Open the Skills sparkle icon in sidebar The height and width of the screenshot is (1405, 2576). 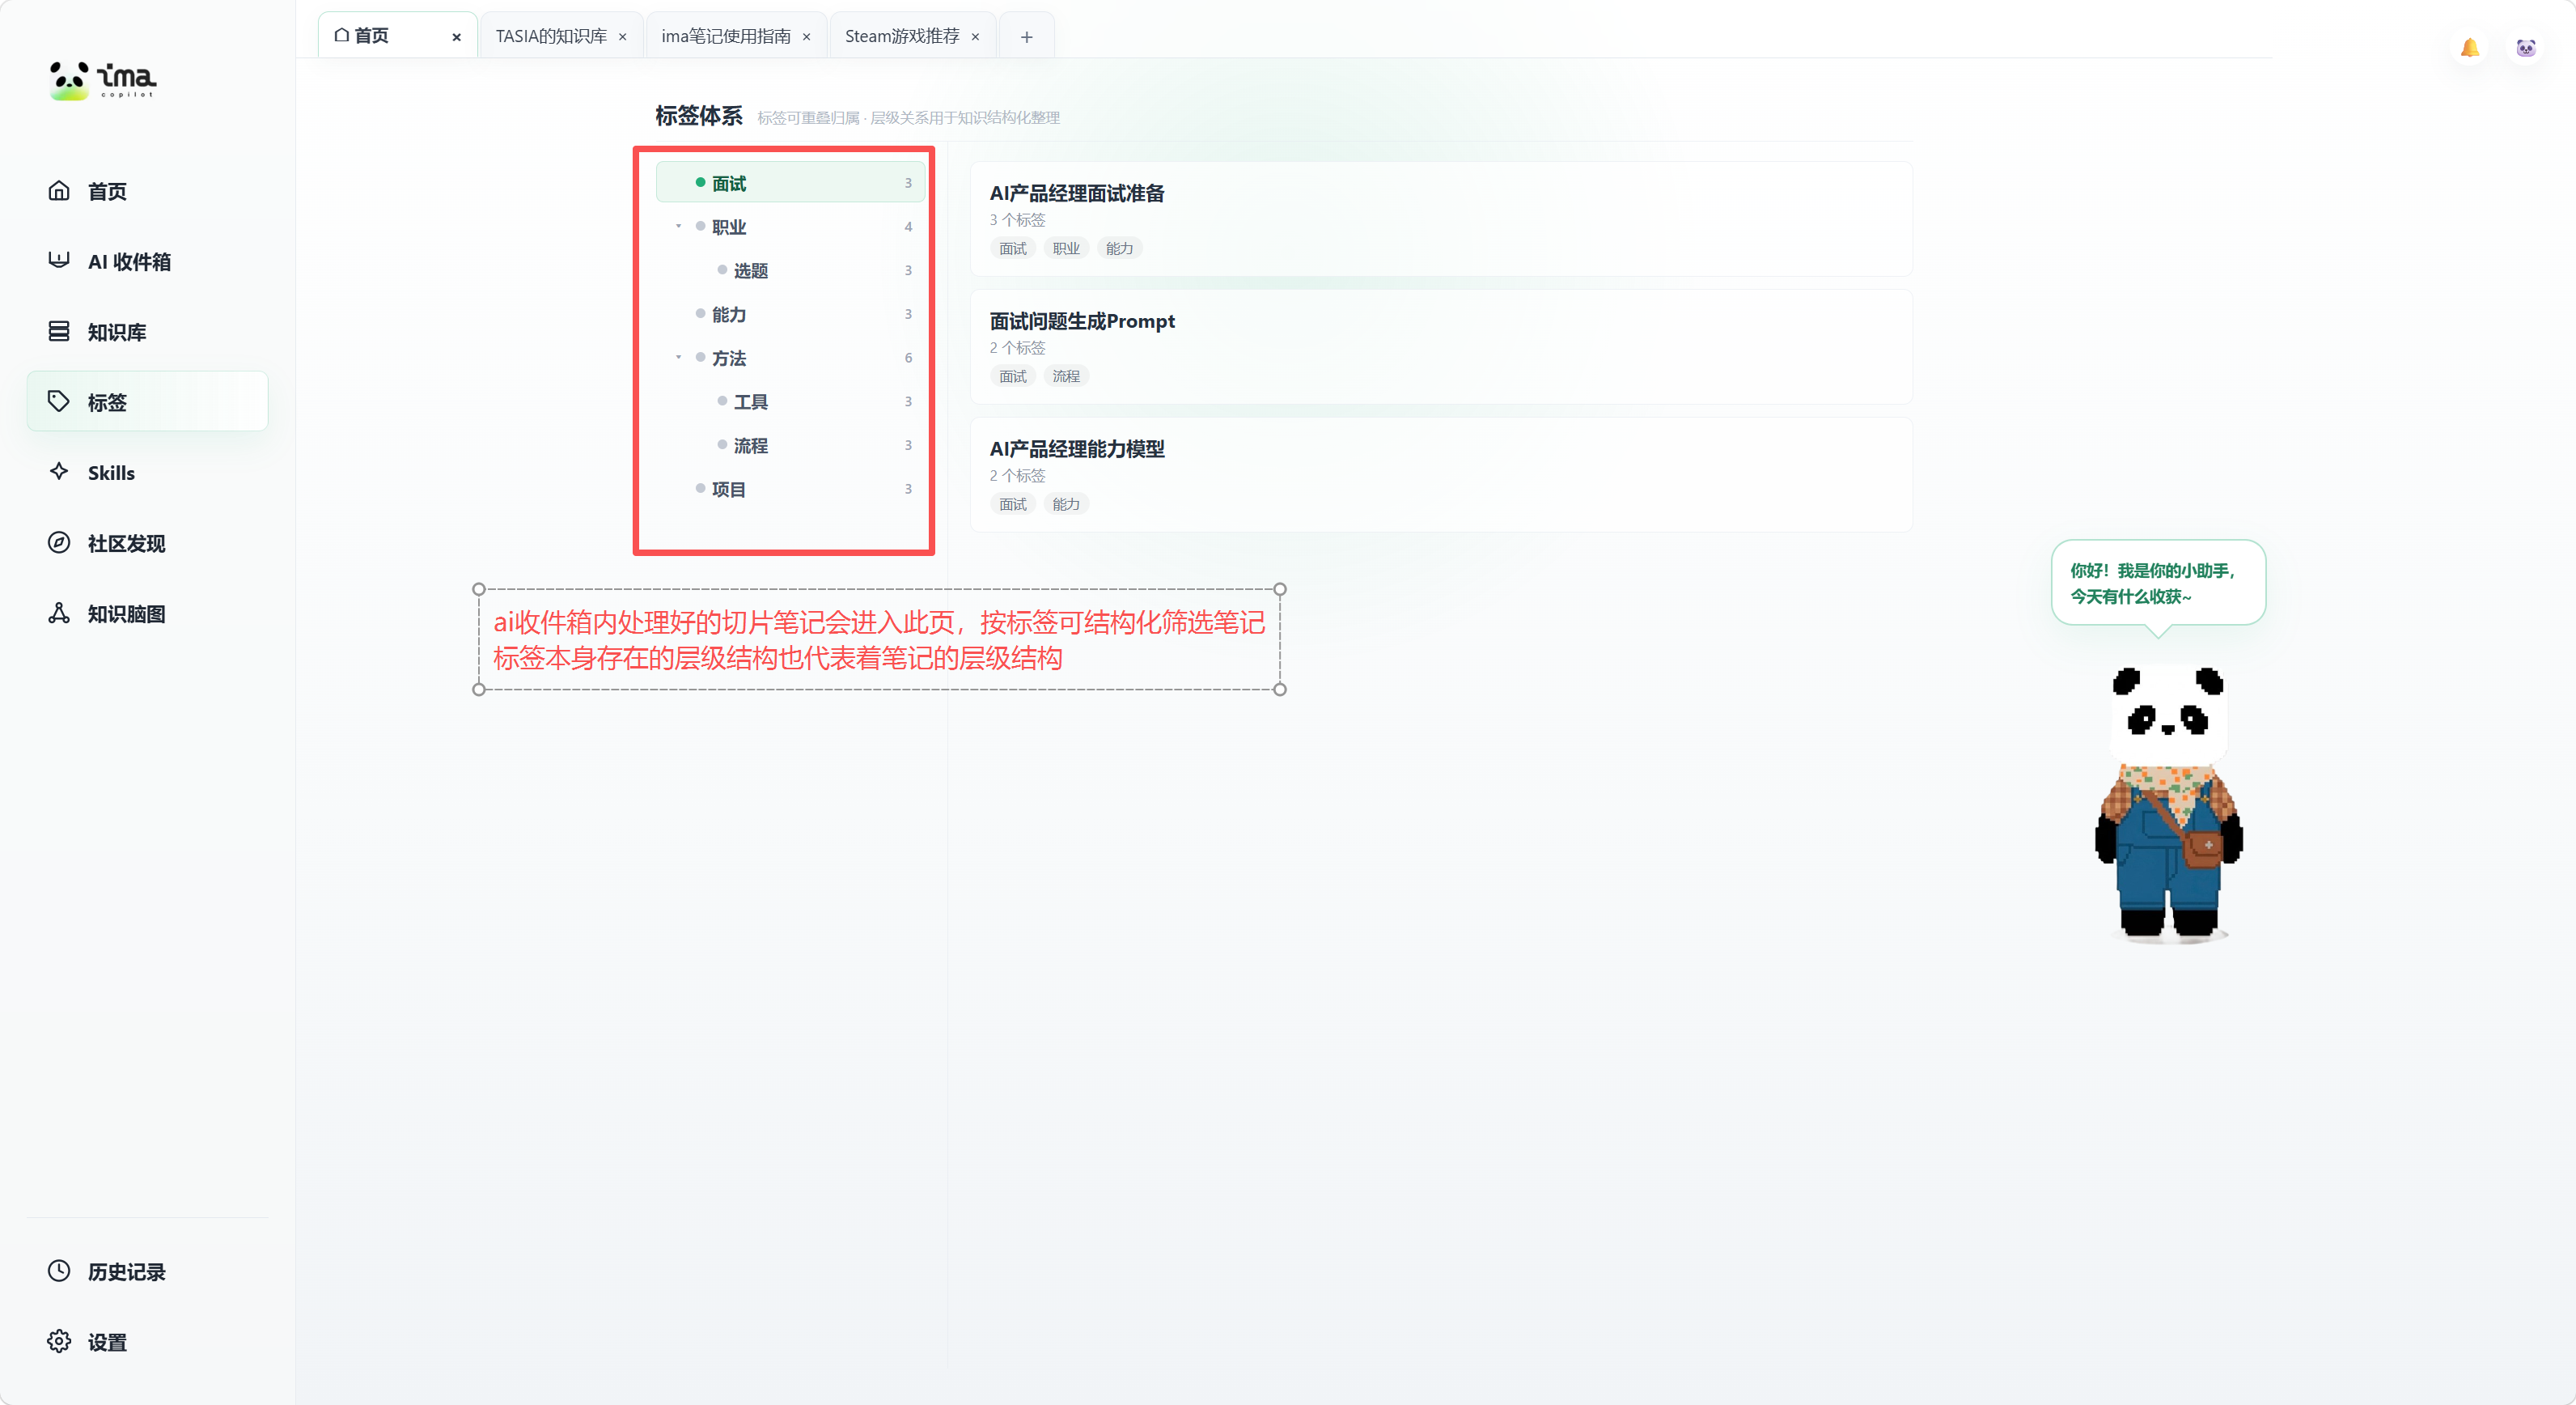(59, 471)
